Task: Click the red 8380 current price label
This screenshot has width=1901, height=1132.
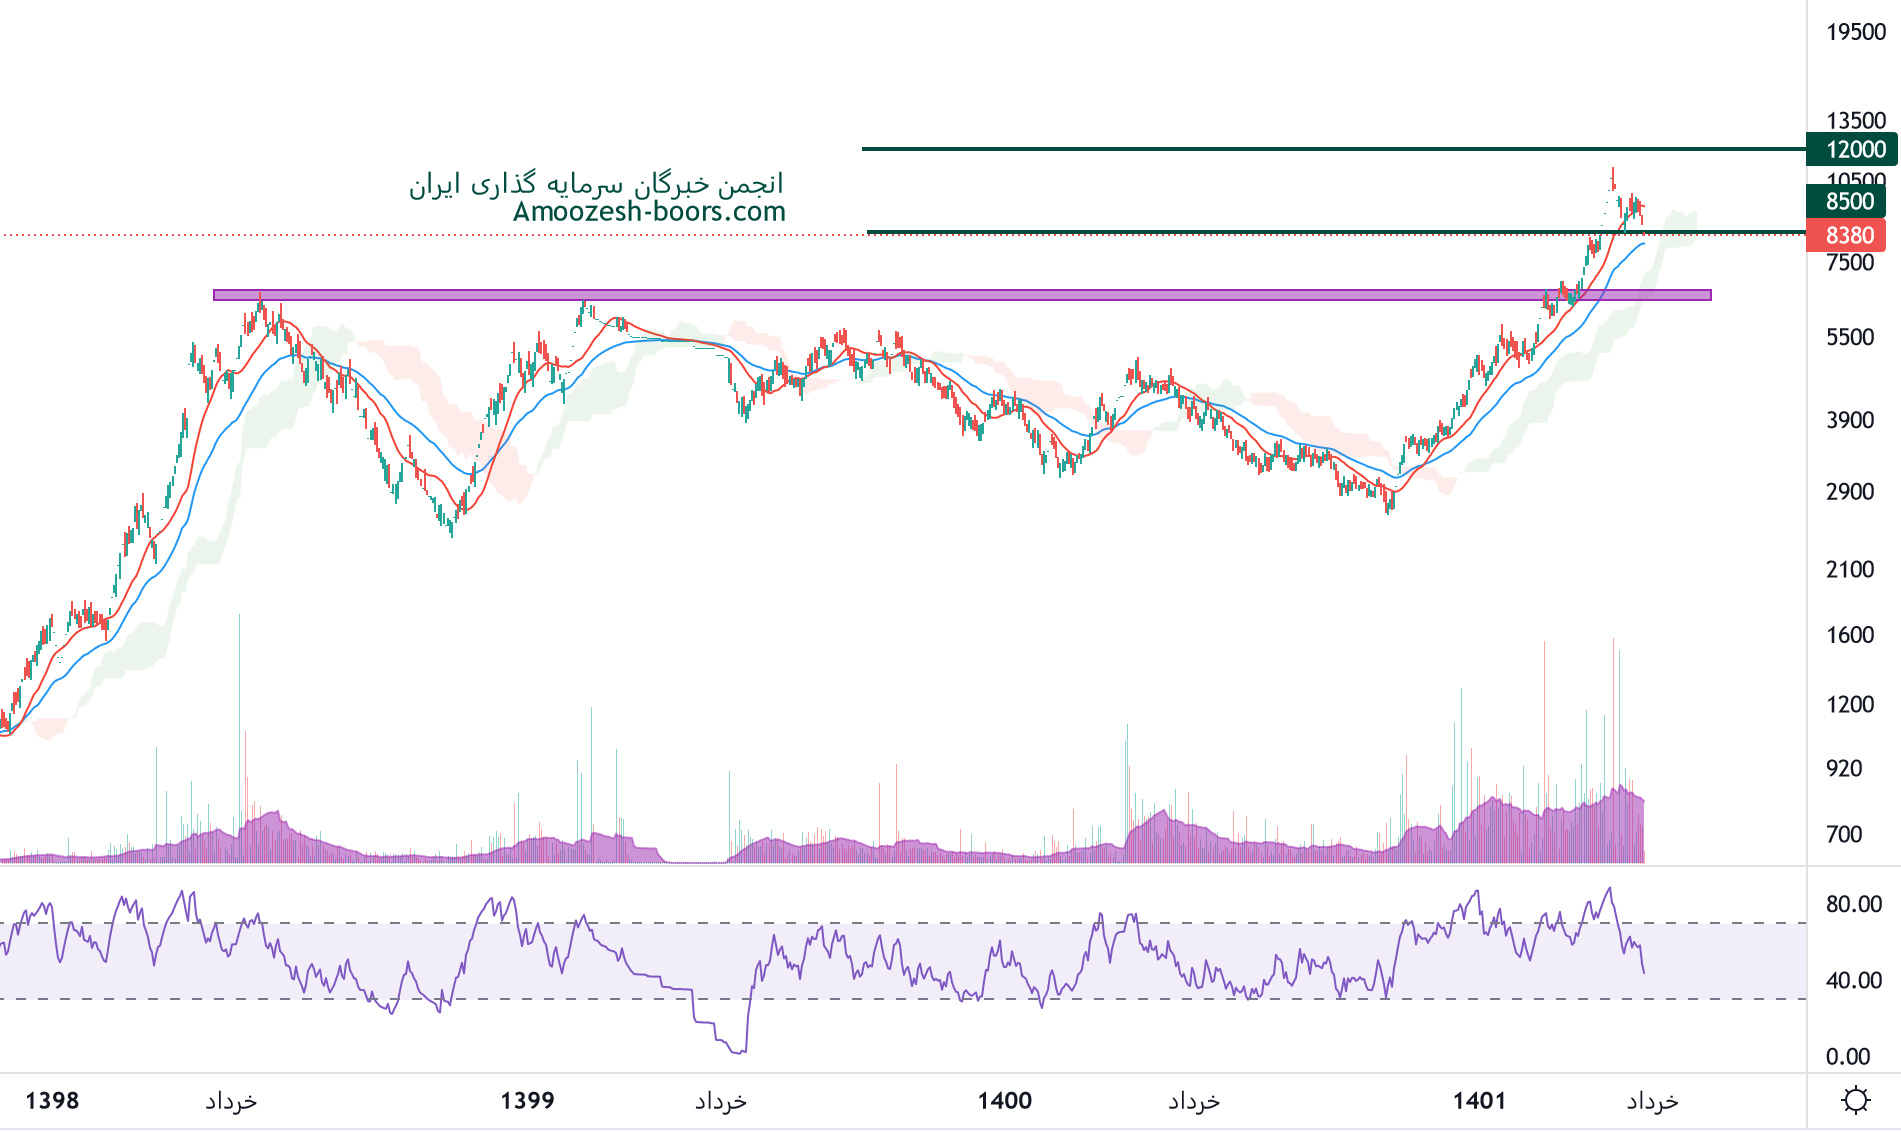Action: tap(1849, 236)
